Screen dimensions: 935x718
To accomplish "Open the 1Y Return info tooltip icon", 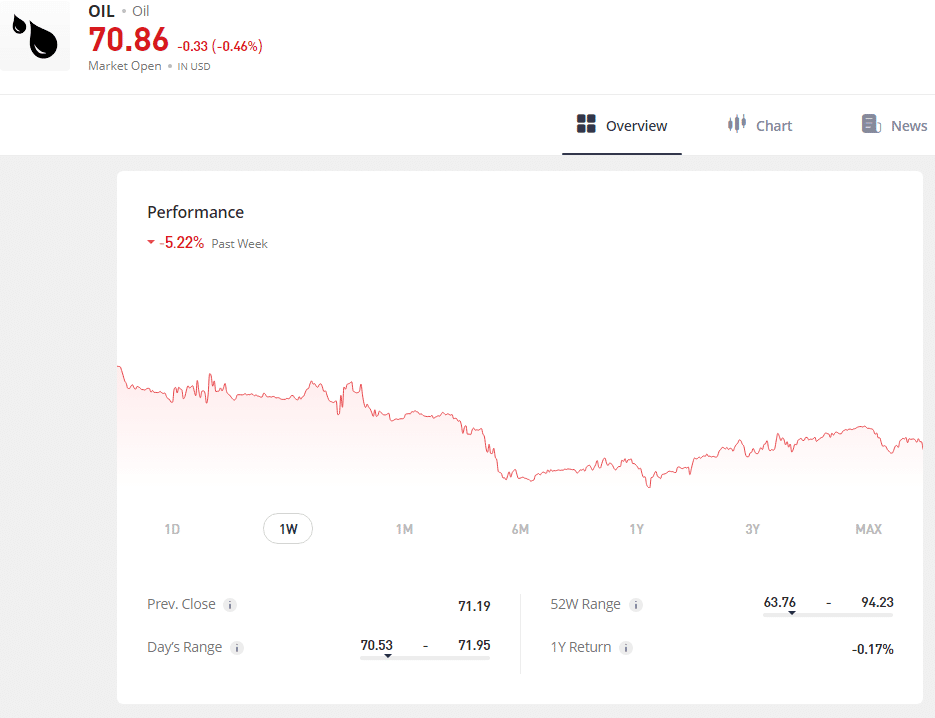I will point(626,648).
